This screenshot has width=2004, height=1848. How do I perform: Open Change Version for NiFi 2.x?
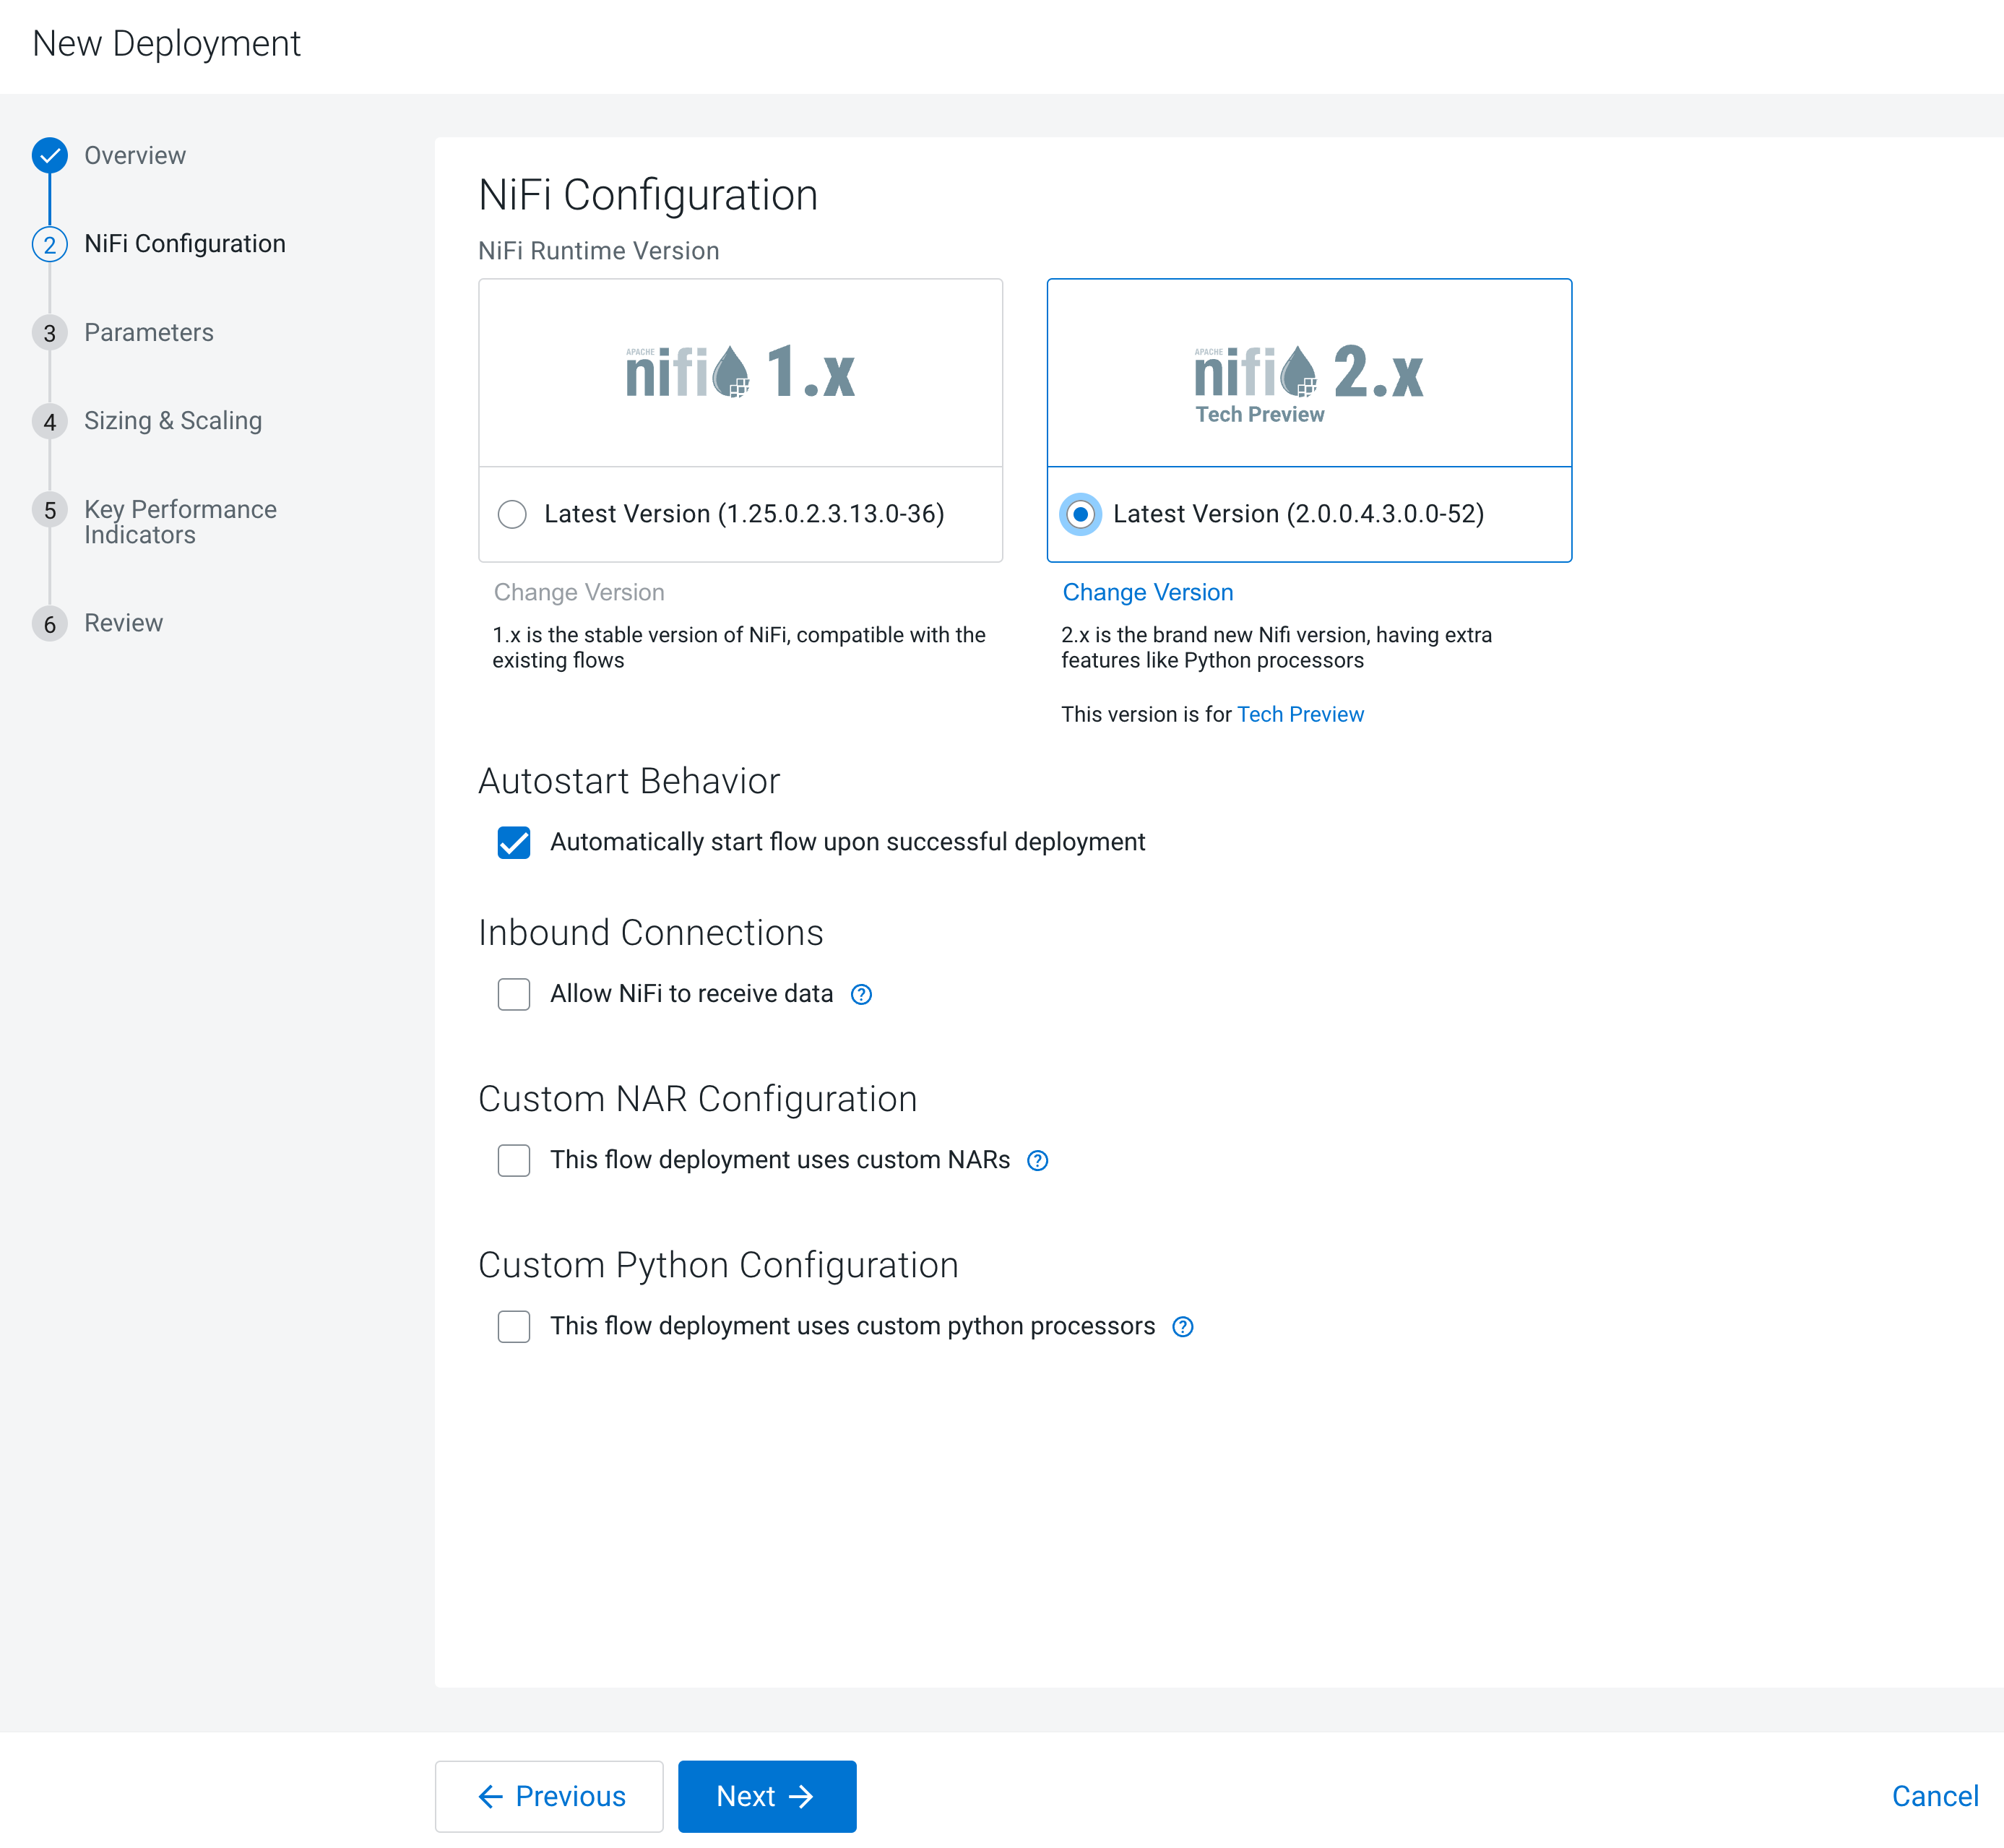pos(1147,592)
